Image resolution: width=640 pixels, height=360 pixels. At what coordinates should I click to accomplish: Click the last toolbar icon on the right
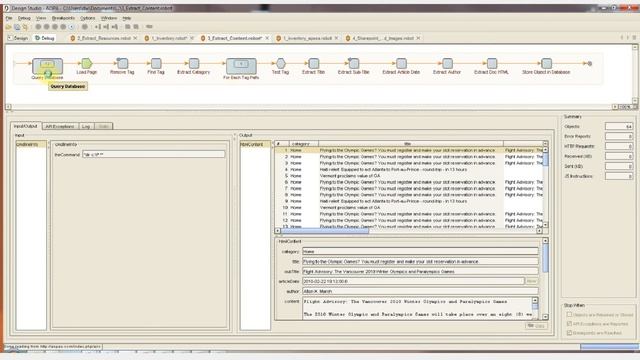point(149,27)
